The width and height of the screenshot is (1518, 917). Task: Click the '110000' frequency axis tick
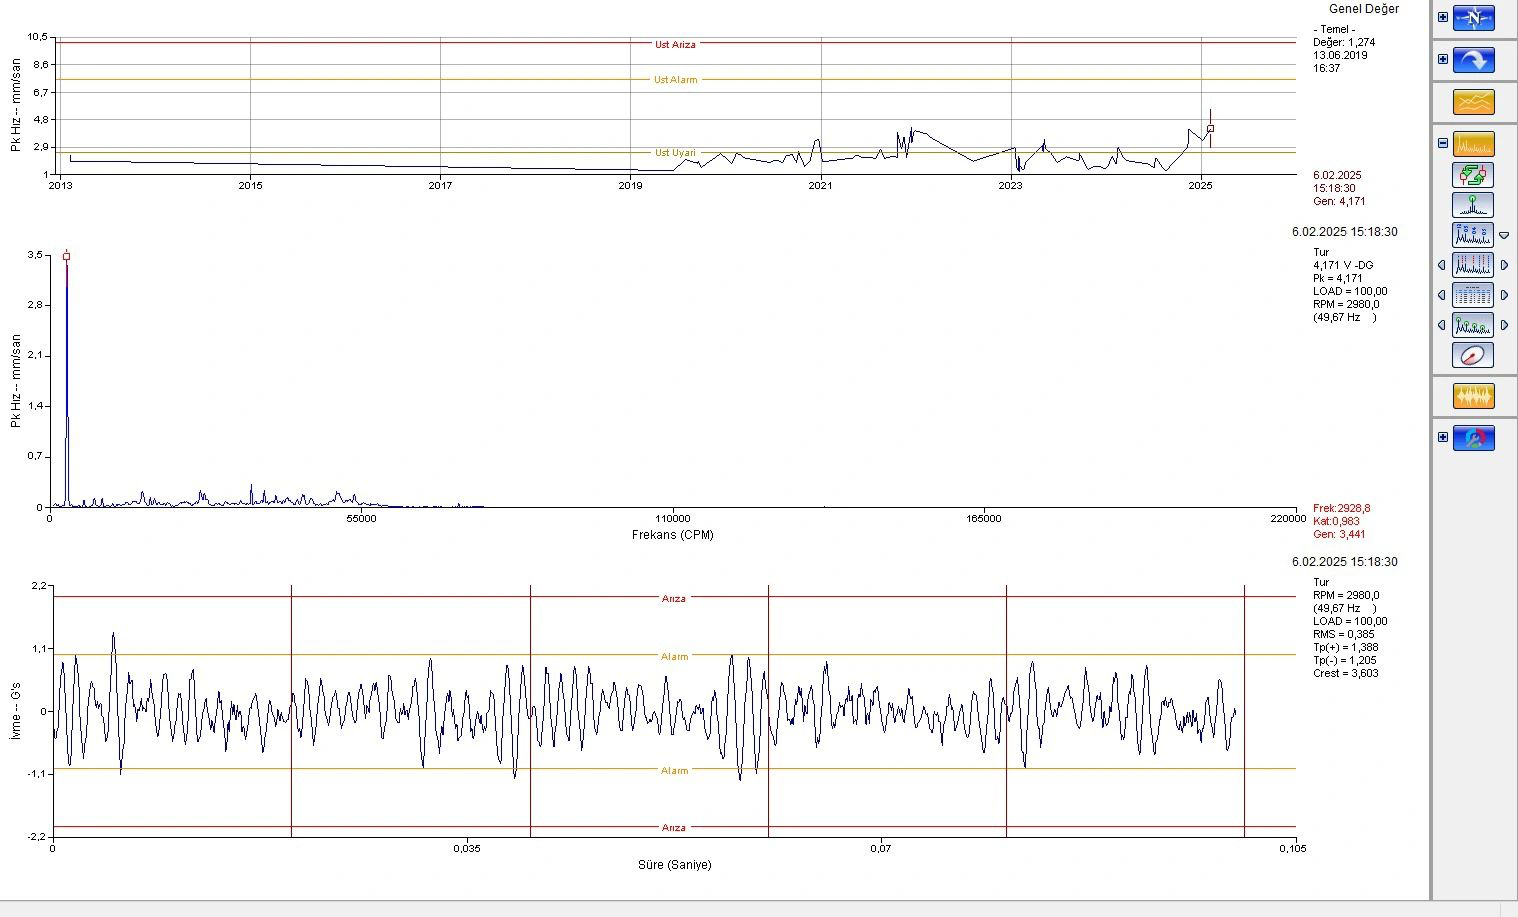(672, 519)
